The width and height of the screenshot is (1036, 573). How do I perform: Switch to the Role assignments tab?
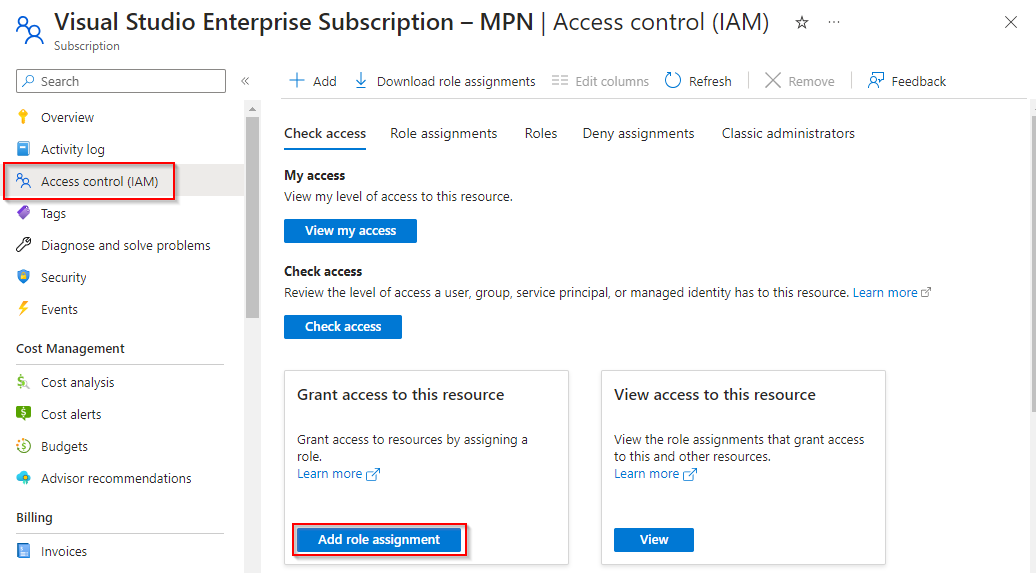[x=443, y=134]
